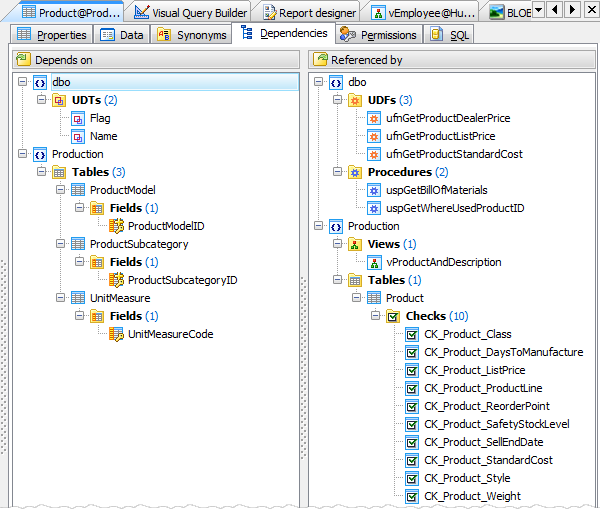
Task: Click the ProductModelID field key icon
Action: pyautogui.click(x=116, y=226)
